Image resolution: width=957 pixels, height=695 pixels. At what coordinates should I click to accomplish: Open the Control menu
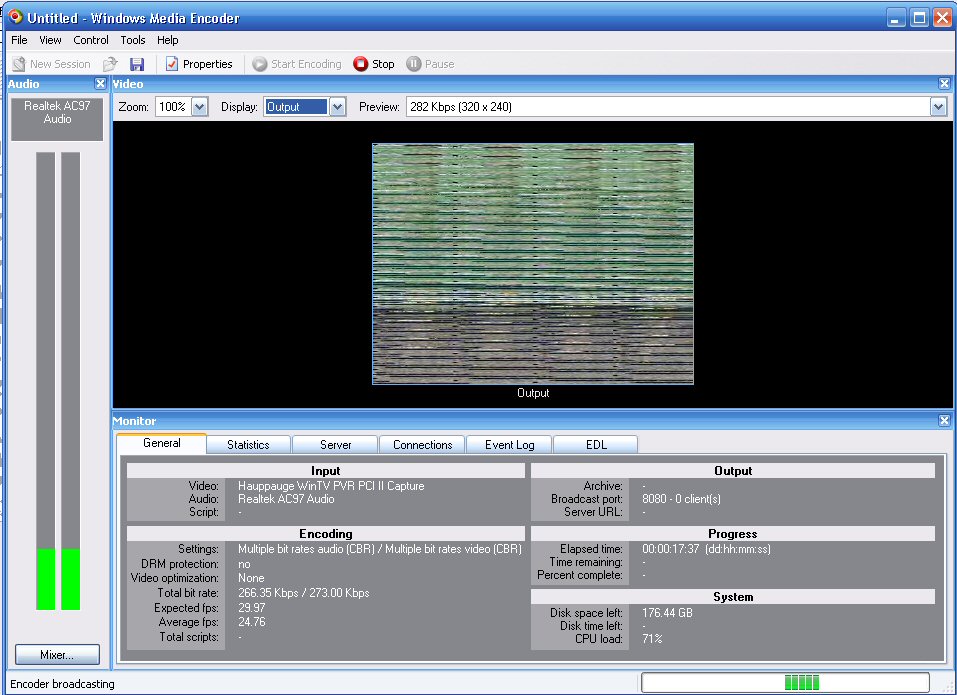(x=91, y=40)
